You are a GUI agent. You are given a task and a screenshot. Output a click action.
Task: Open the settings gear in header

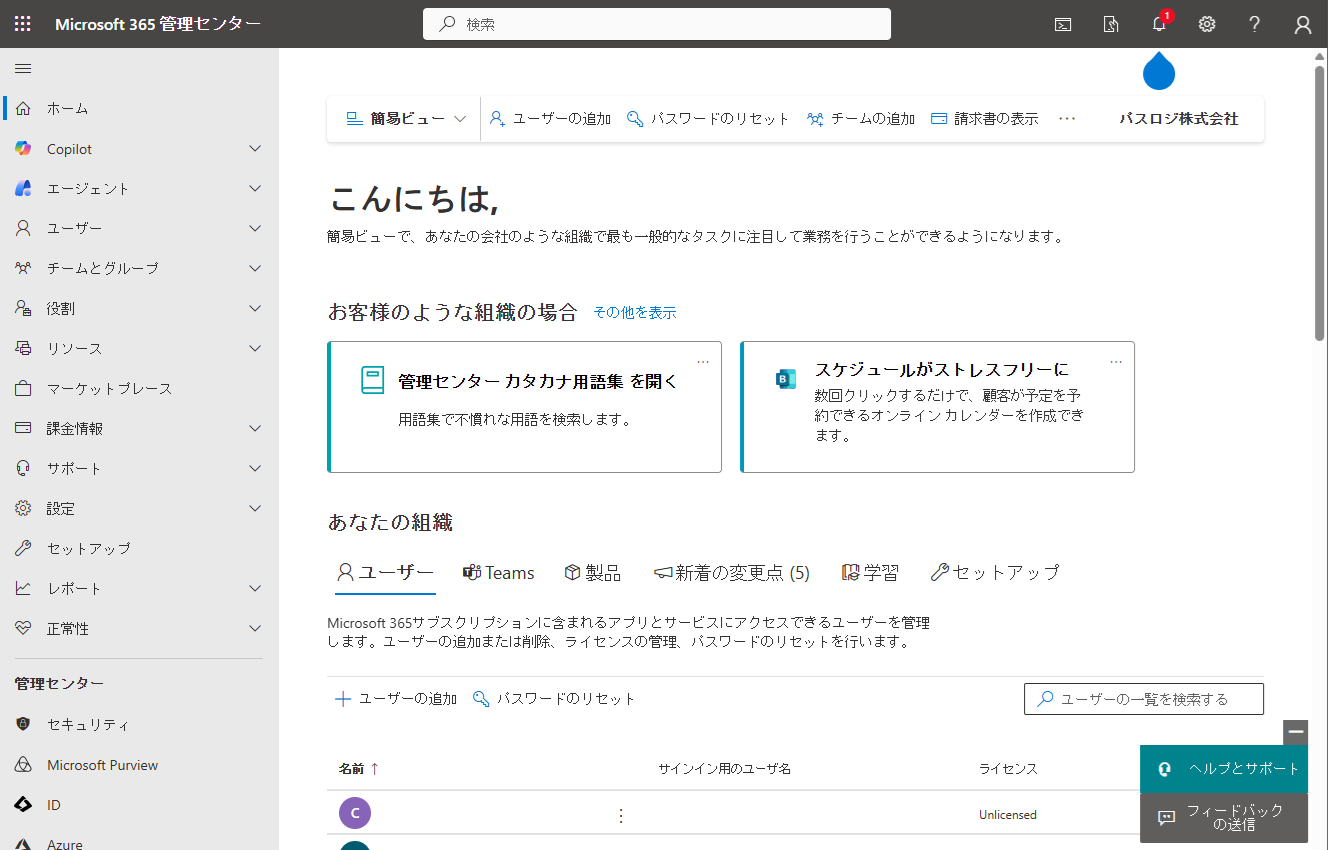coord(1207,24)
